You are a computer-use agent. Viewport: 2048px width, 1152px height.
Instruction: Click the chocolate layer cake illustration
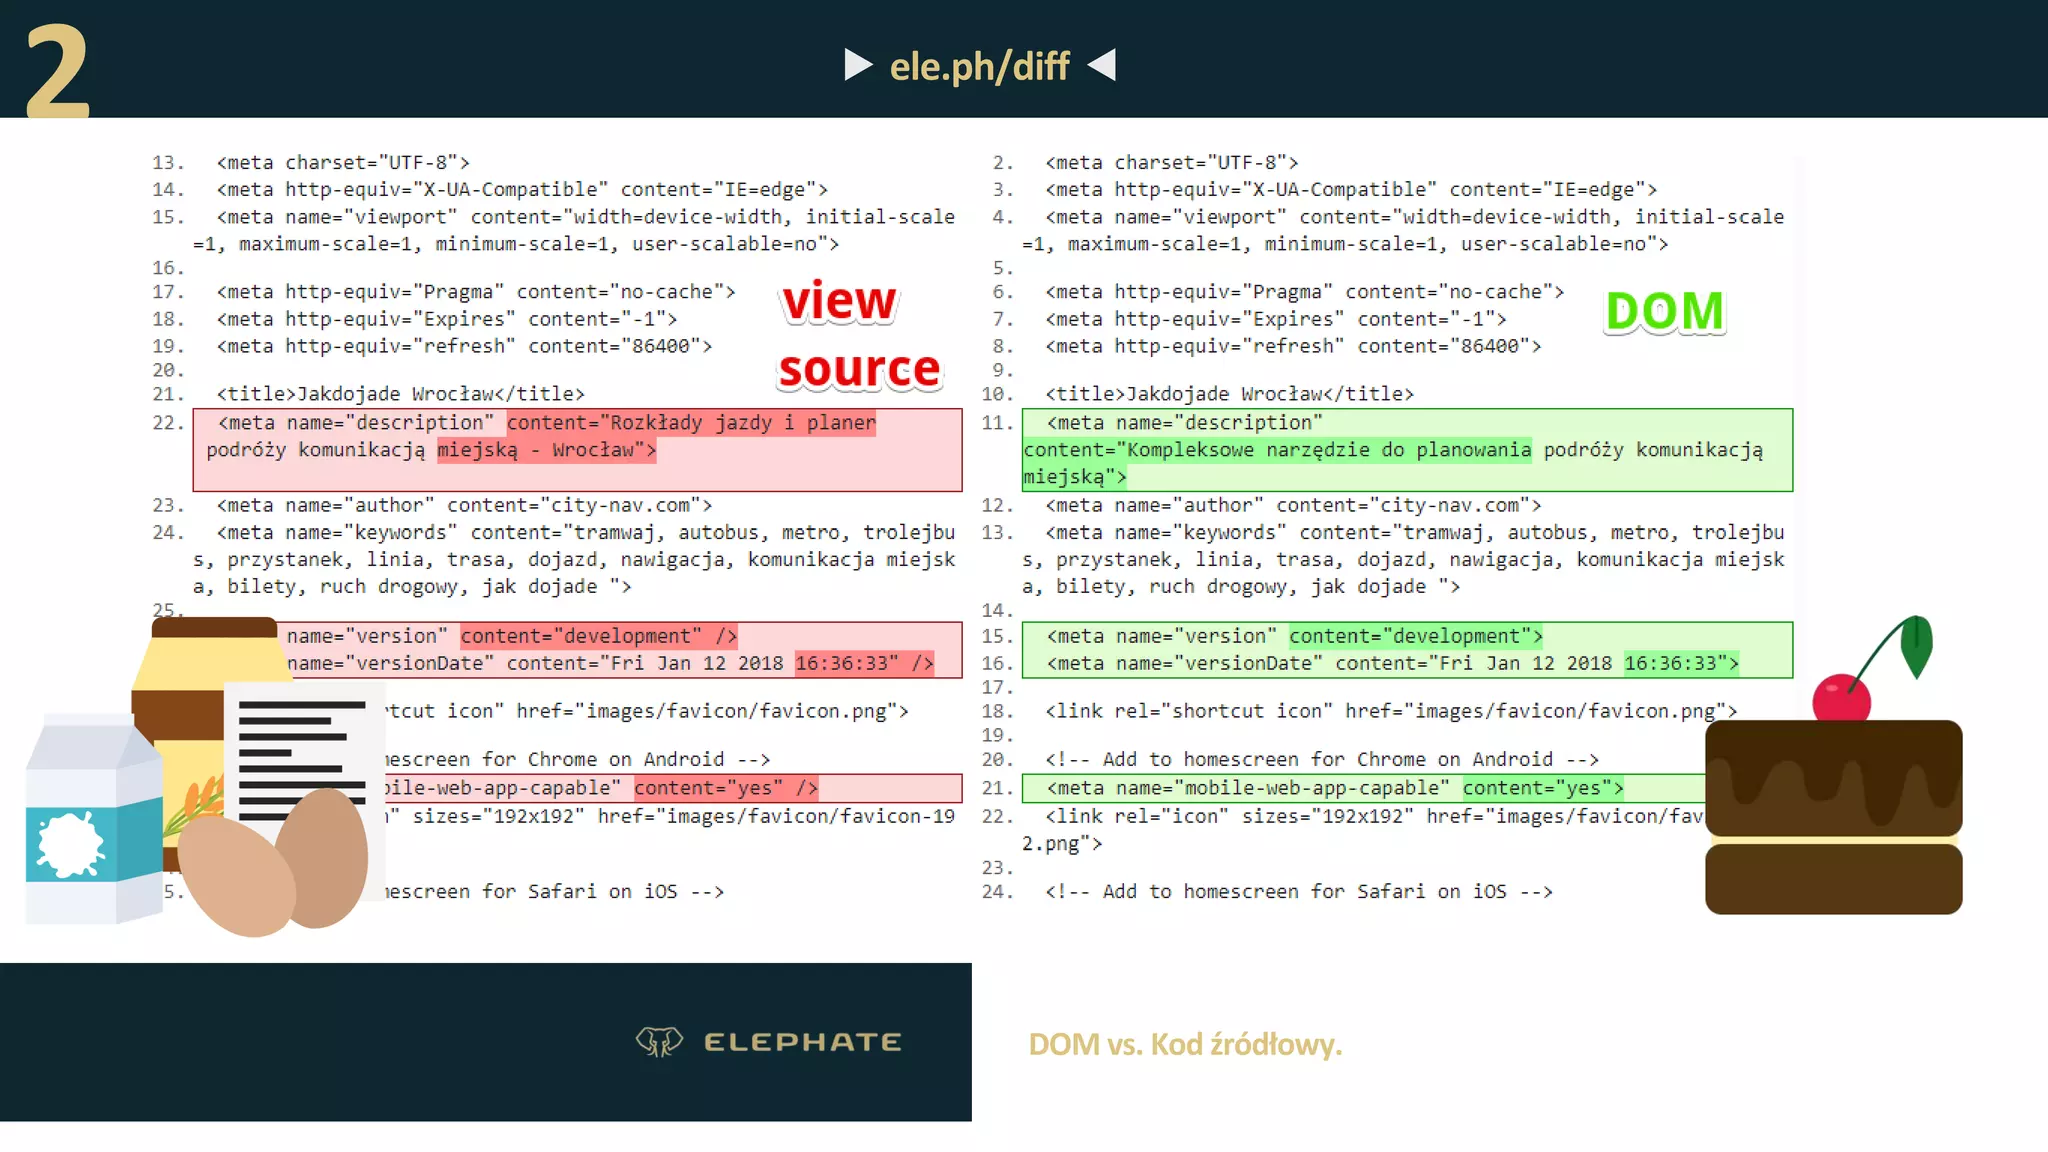point(1834,816)
